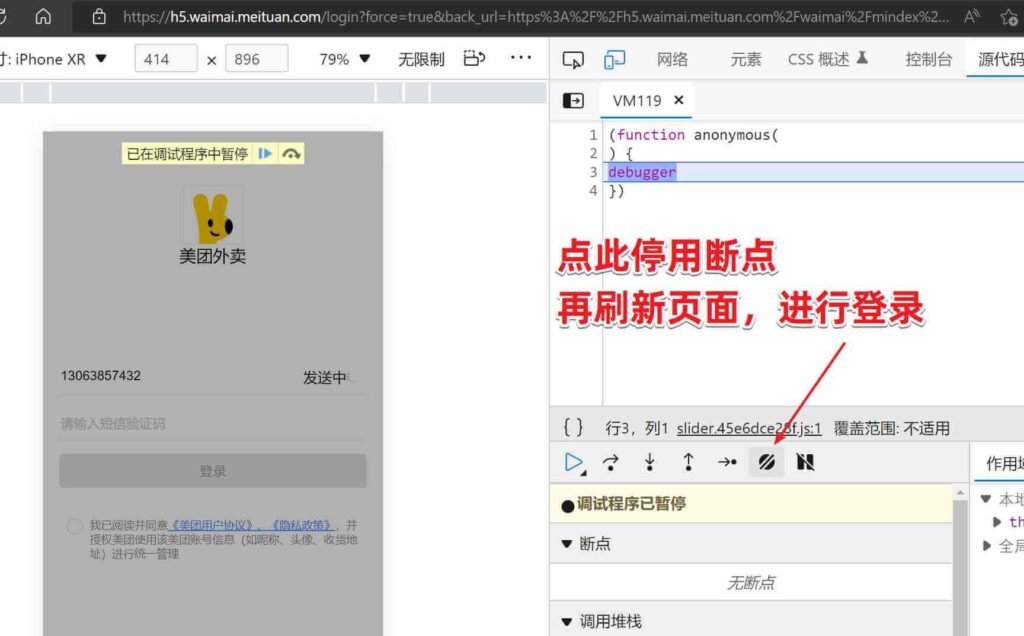Click the browser home icon
Viewport: 1024px width, 636px height.
43,16
